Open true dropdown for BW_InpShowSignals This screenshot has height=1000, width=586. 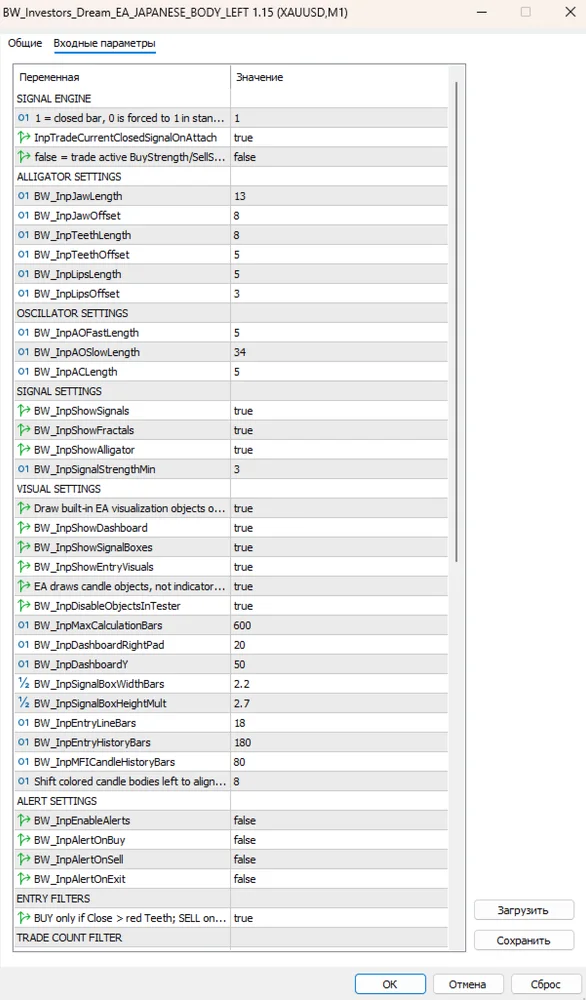(339, 411)
